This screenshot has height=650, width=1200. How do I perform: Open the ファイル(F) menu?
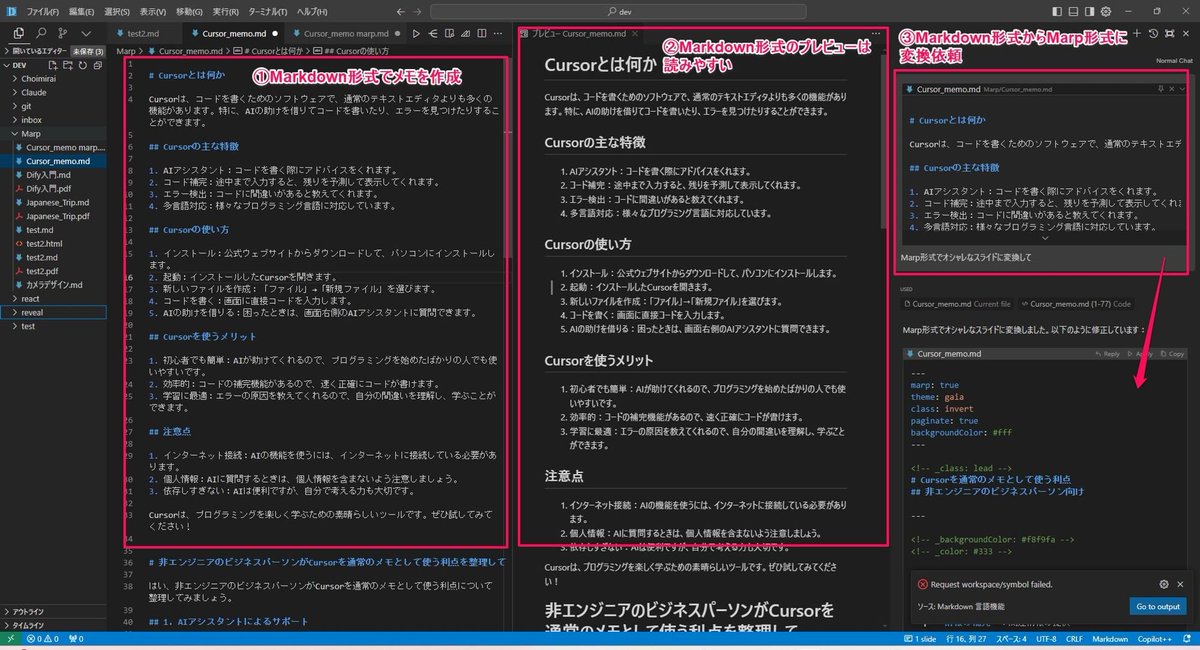43,11
